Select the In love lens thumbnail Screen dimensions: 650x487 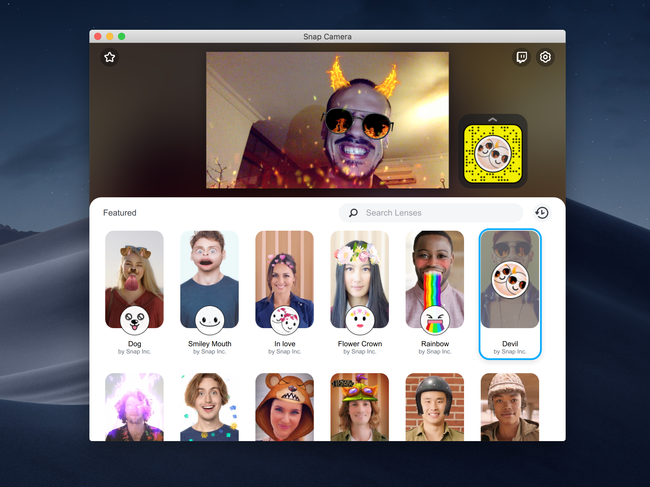tap(284, 279)
